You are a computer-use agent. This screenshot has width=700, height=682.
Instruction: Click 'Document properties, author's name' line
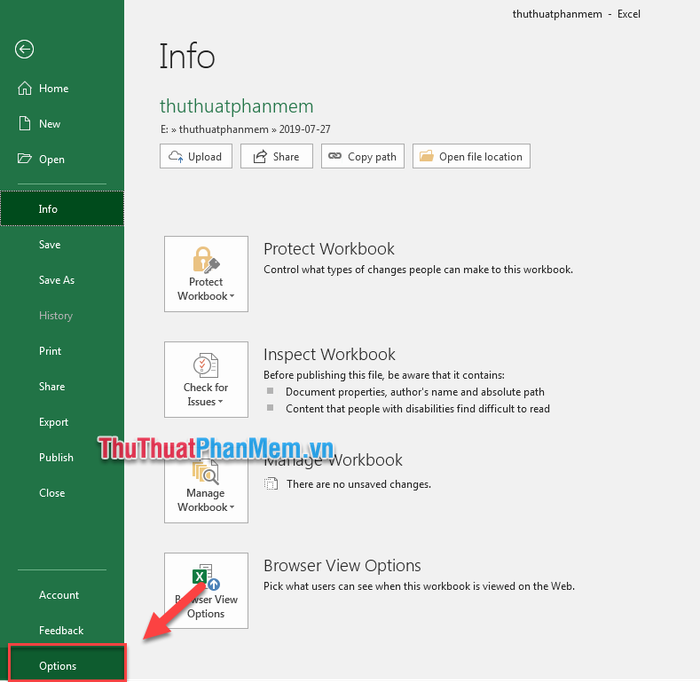[415, 392]
